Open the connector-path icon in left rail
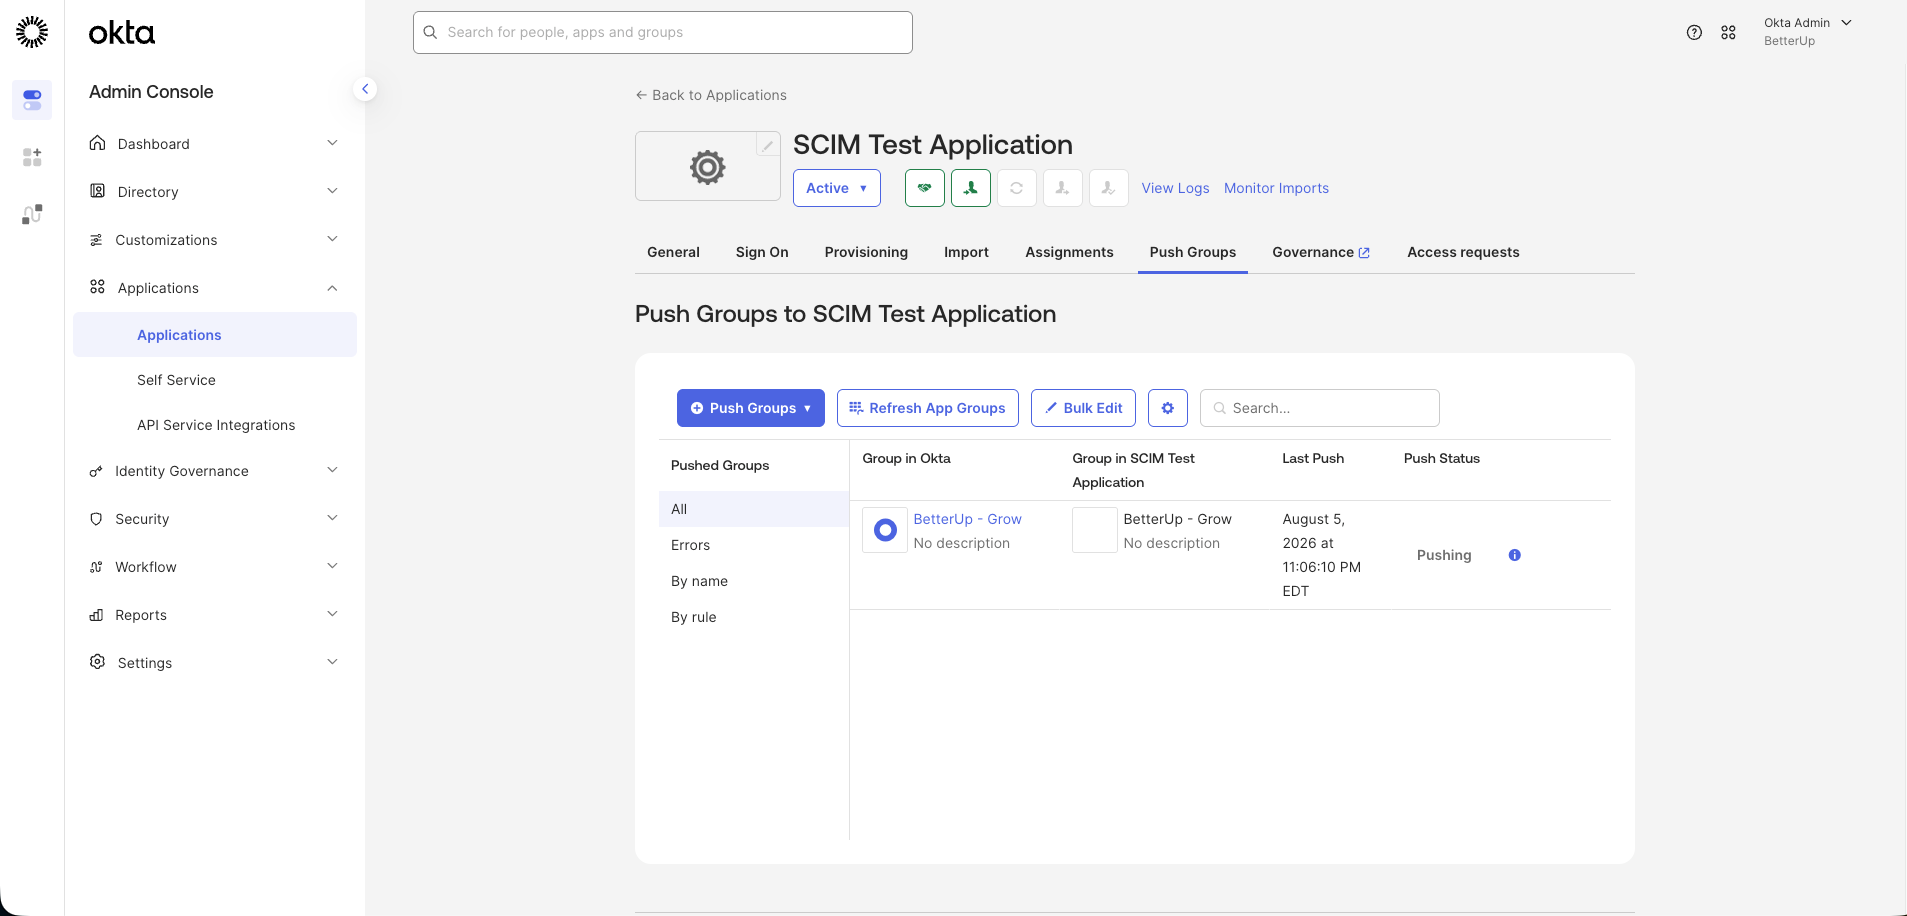 point(32,214)
